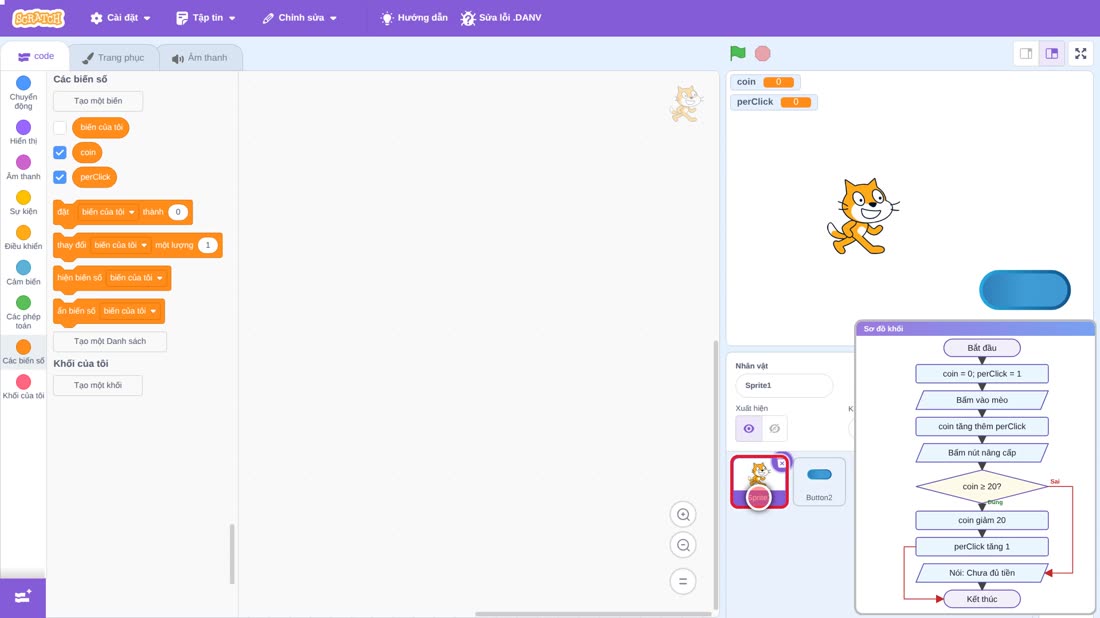The height and width of the screenshot is (618, 1100).
Task: Click the Scratch logo
Action: tap(39, 18)
